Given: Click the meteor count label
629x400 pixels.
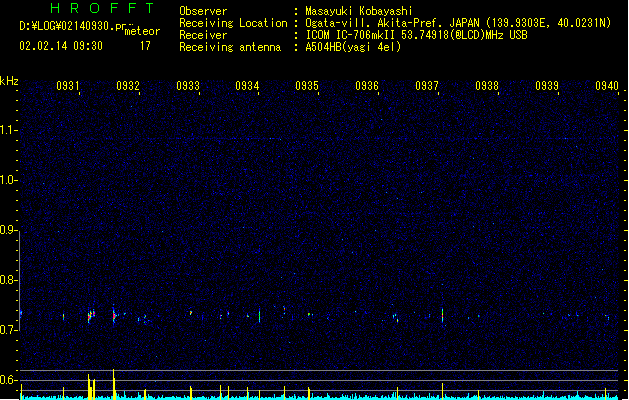Looking at the screenshot, I should click(142, 31).
